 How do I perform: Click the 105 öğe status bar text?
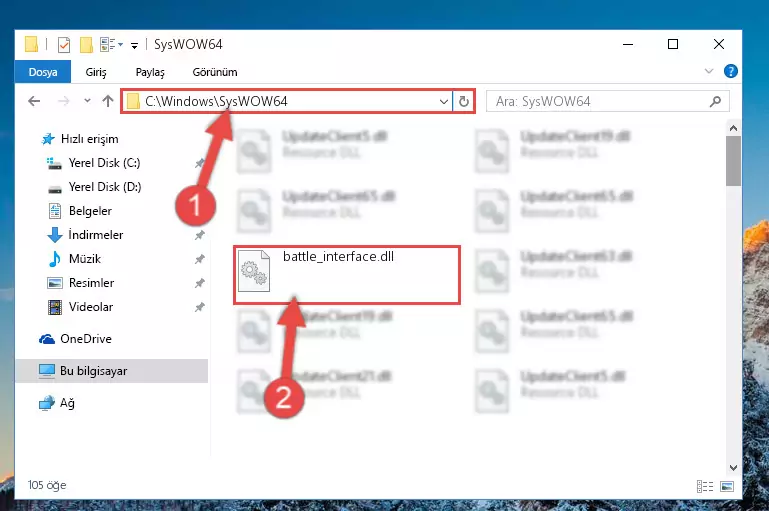point(47,485)
